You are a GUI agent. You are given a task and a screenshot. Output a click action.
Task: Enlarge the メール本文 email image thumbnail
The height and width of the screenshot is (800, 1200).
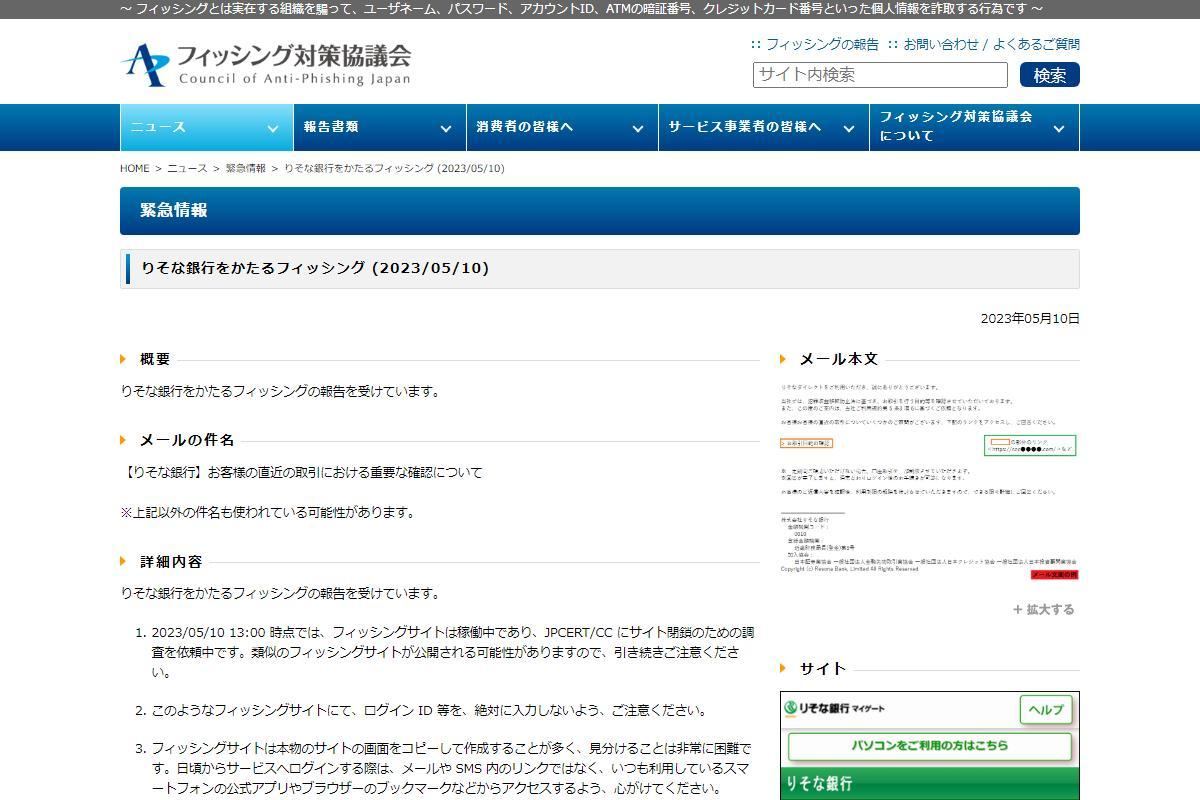[929, 481]
